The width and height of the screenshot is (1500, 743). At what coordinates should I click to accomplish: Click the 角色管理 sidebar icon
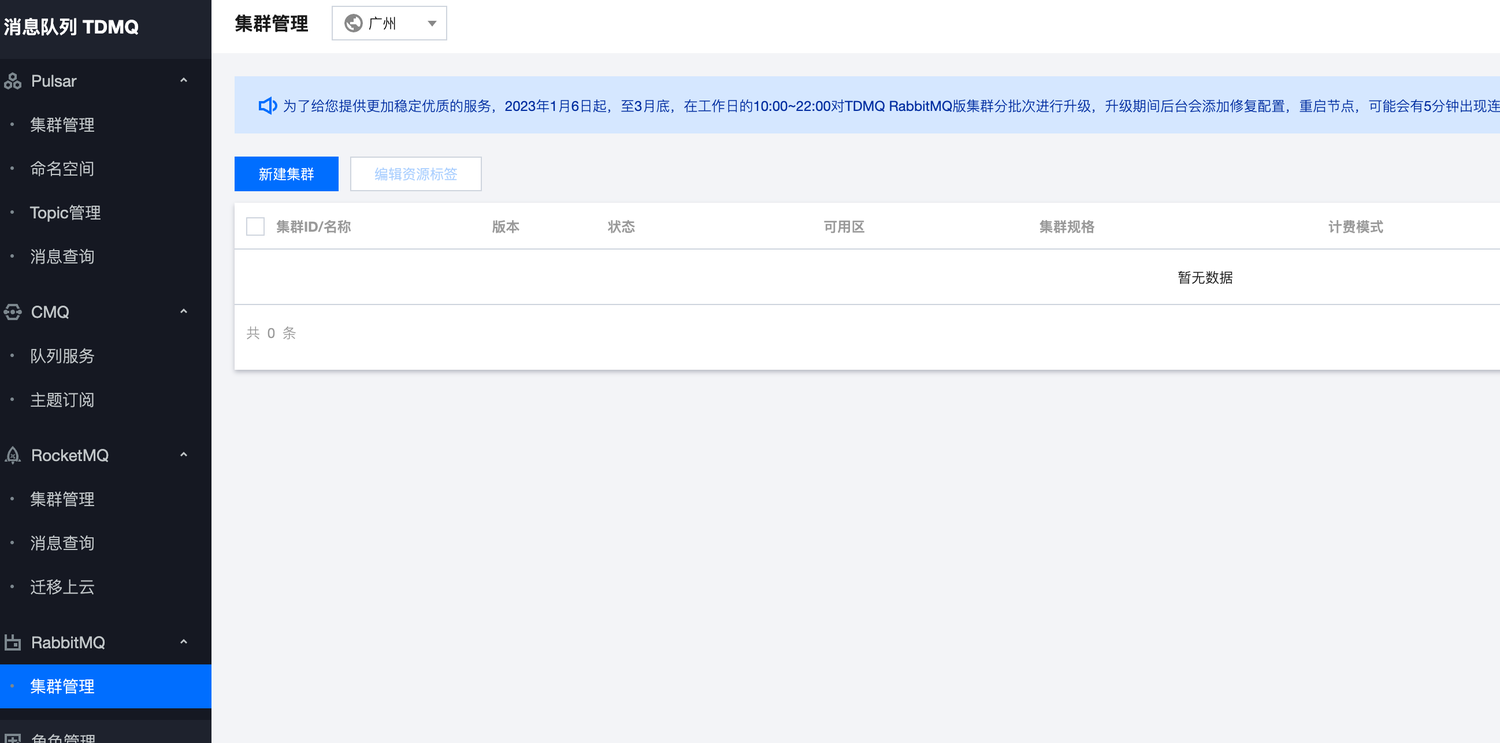point(13,738)
